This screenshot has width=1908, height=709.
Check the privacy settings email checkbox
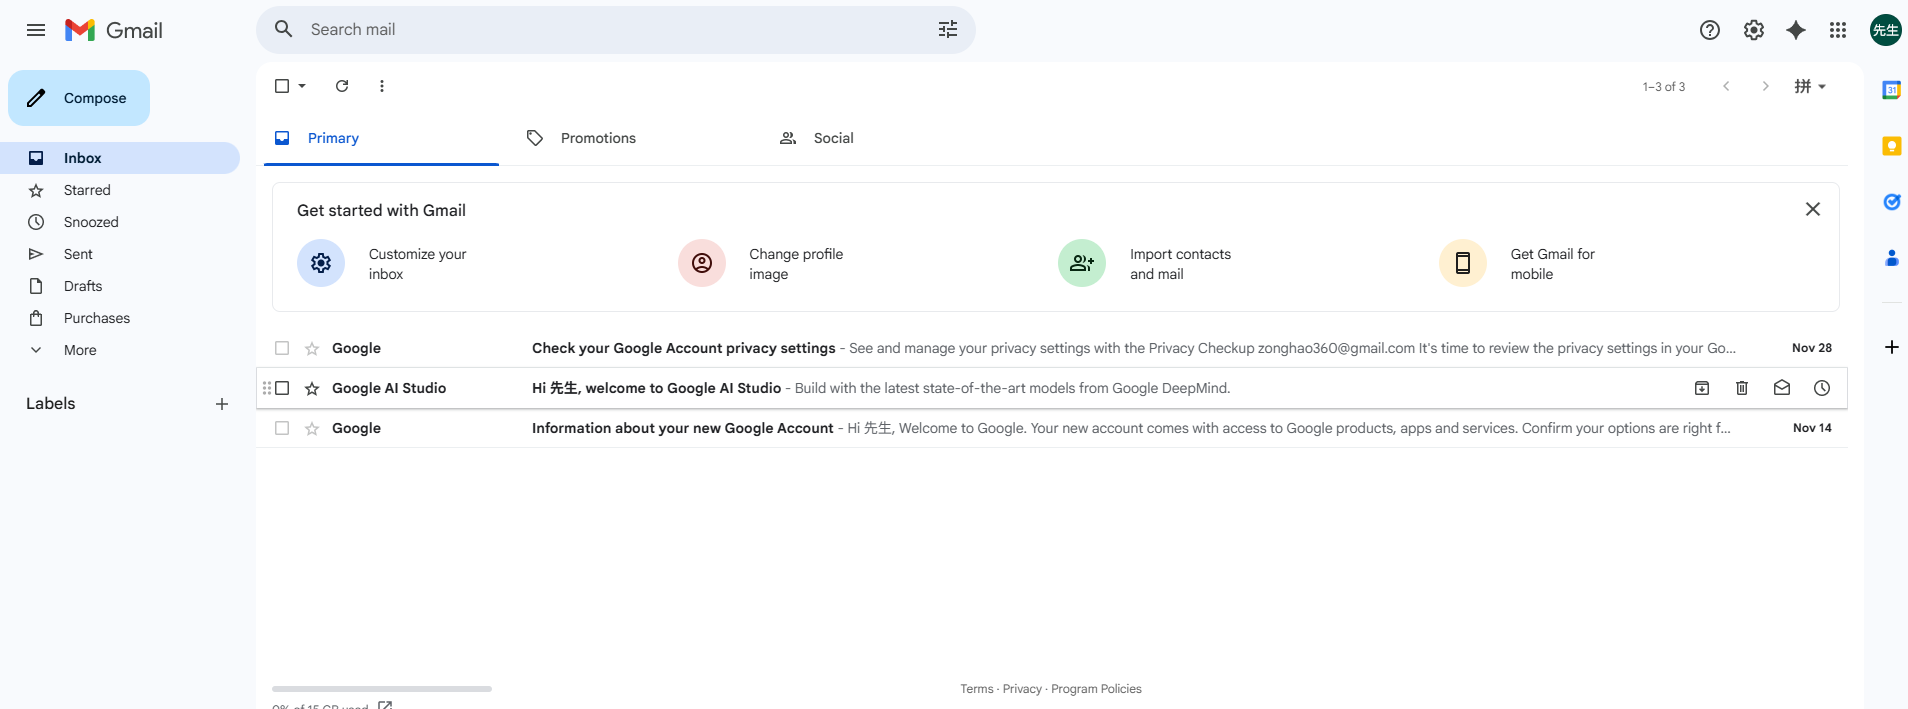(x=282, y=348)
